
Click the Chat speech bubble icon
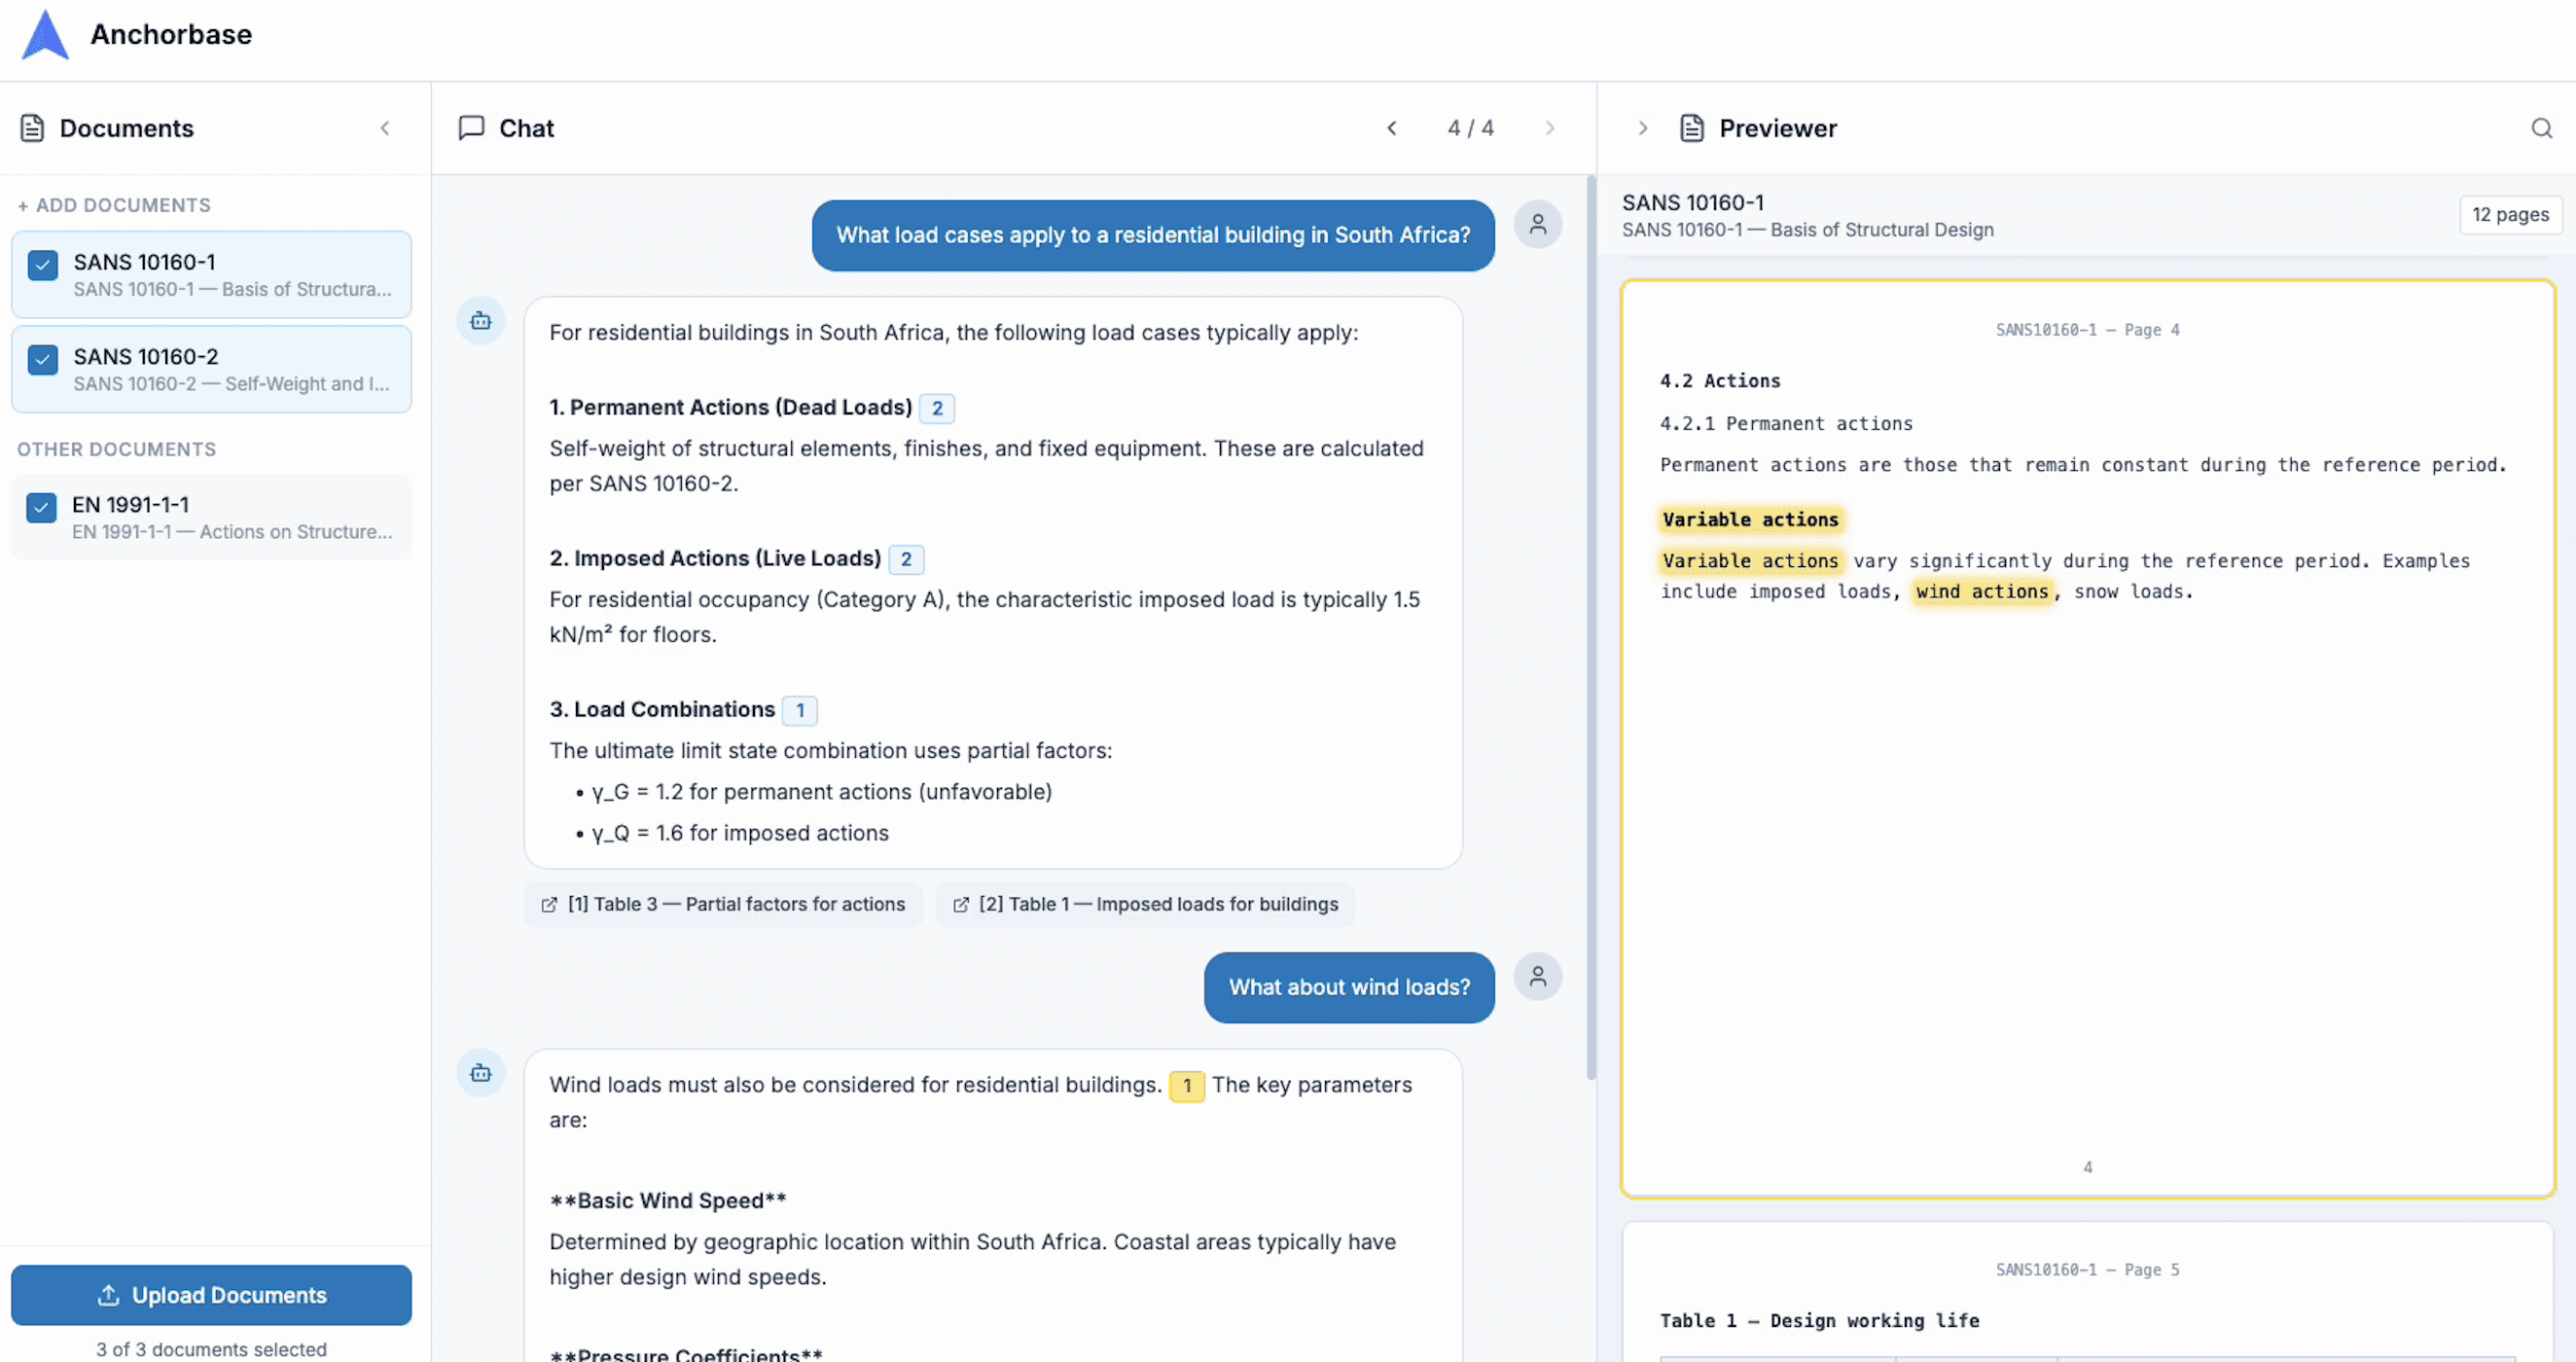[471, 128]
